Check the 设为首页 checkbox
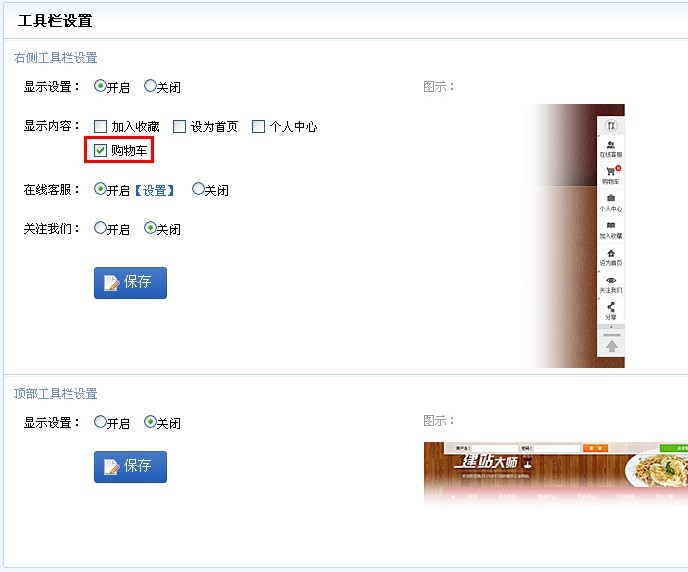This screenshot has width=688, height=572. click(x=179, y=127)
